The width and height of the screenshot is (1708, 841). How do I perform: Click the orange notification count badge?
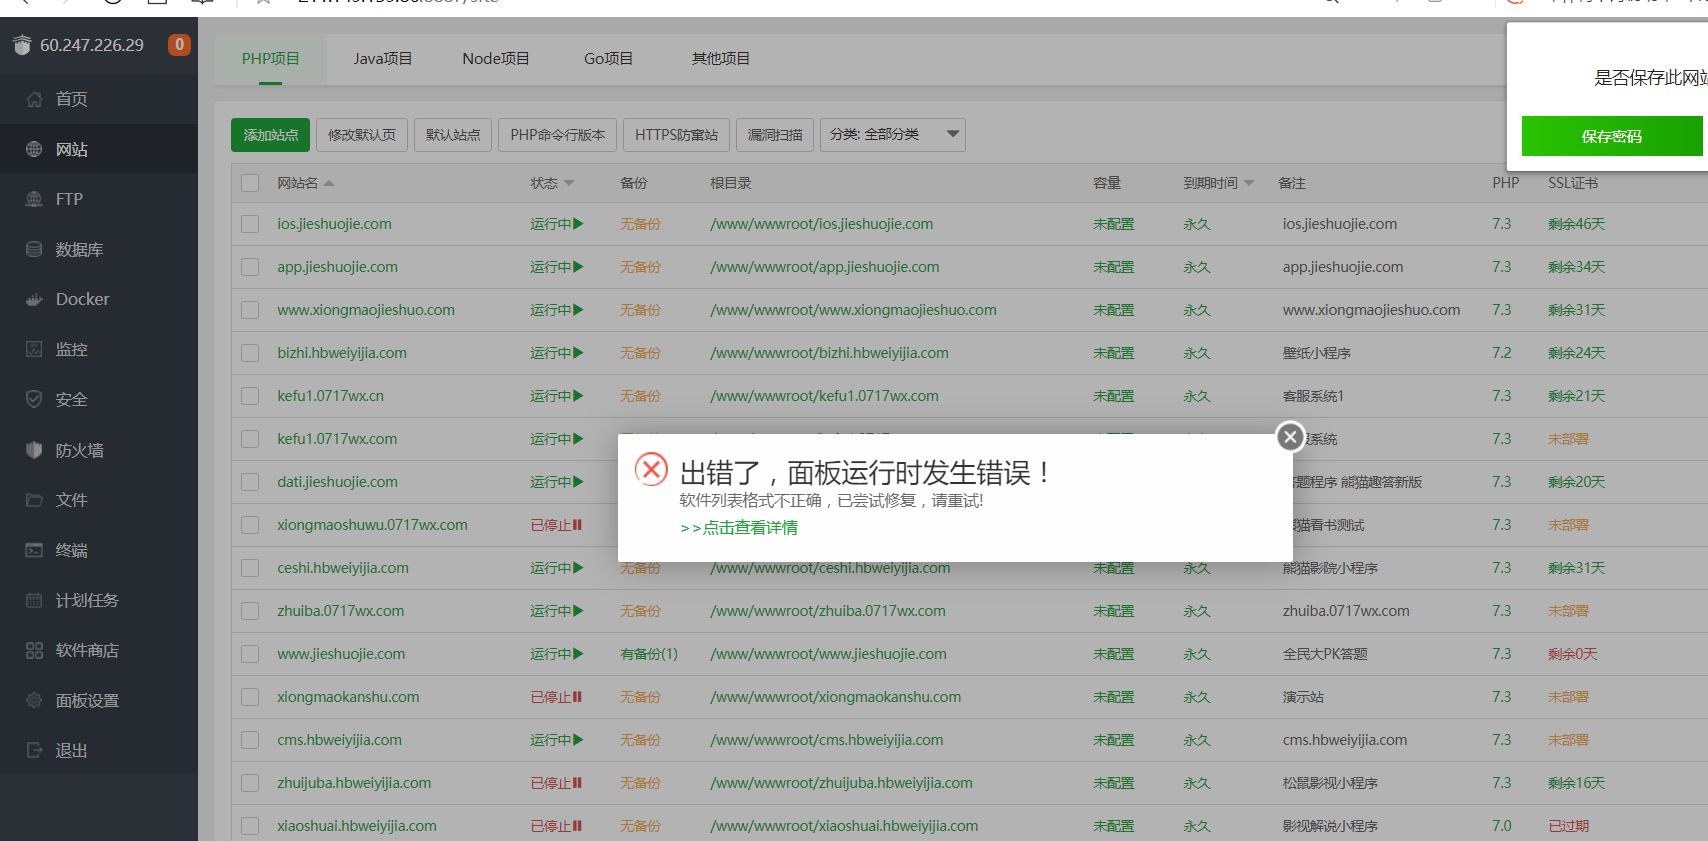(x=179, y=45)
